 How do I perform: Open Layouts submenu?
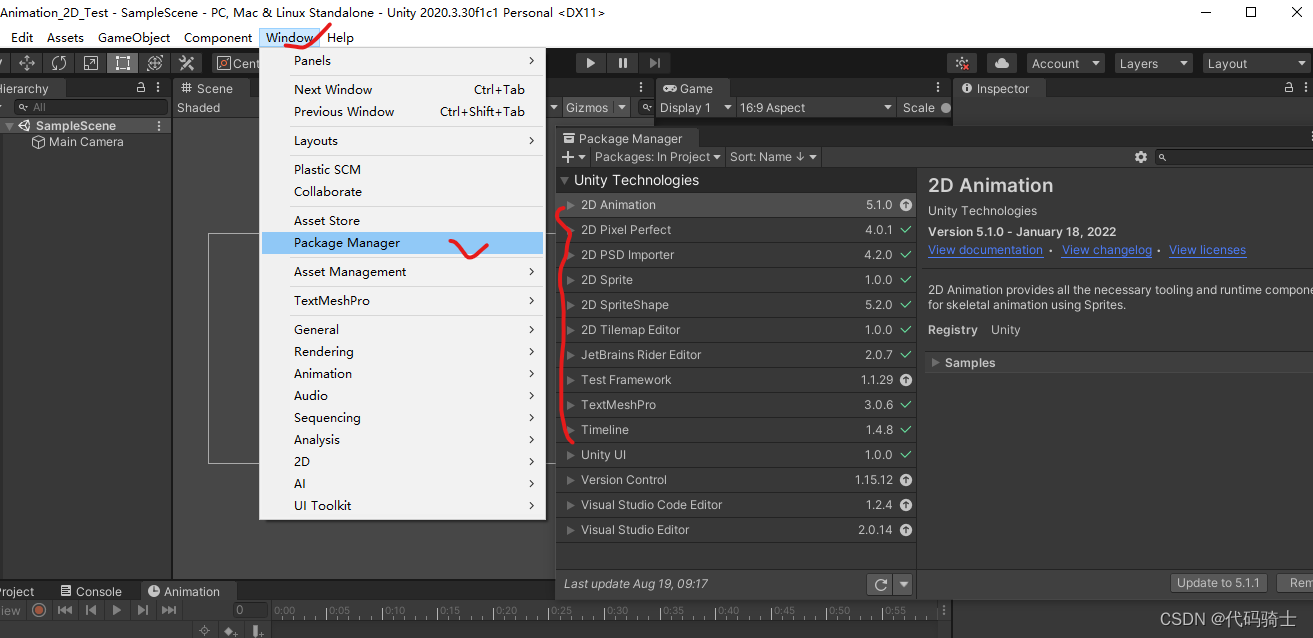pyautogui.click(x=402, y=141)
